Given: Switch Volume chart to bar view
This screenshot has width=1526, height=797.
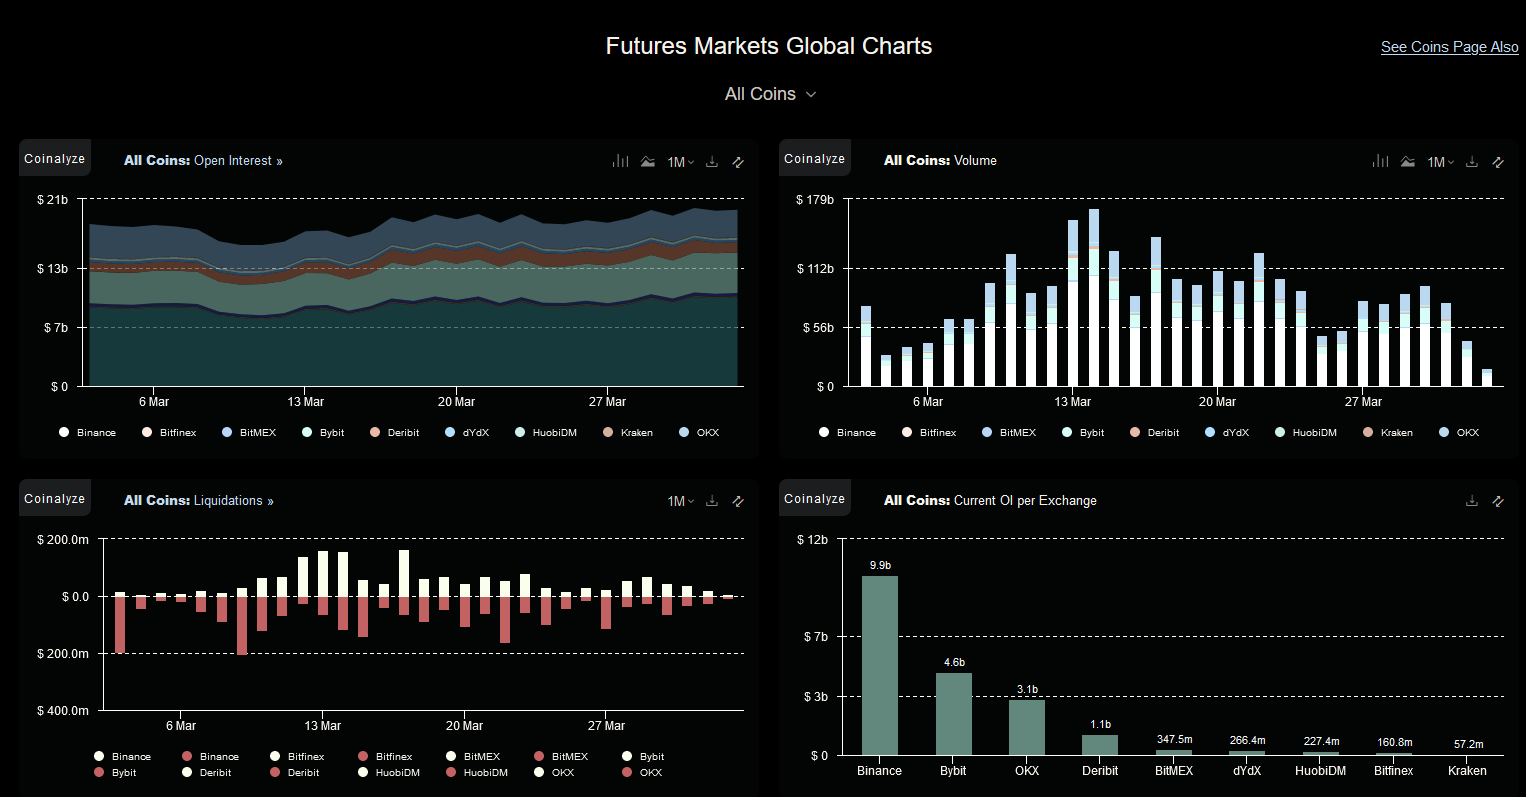Looking at the screenshot, I should pyautogui.click(x=1381, y=161).
